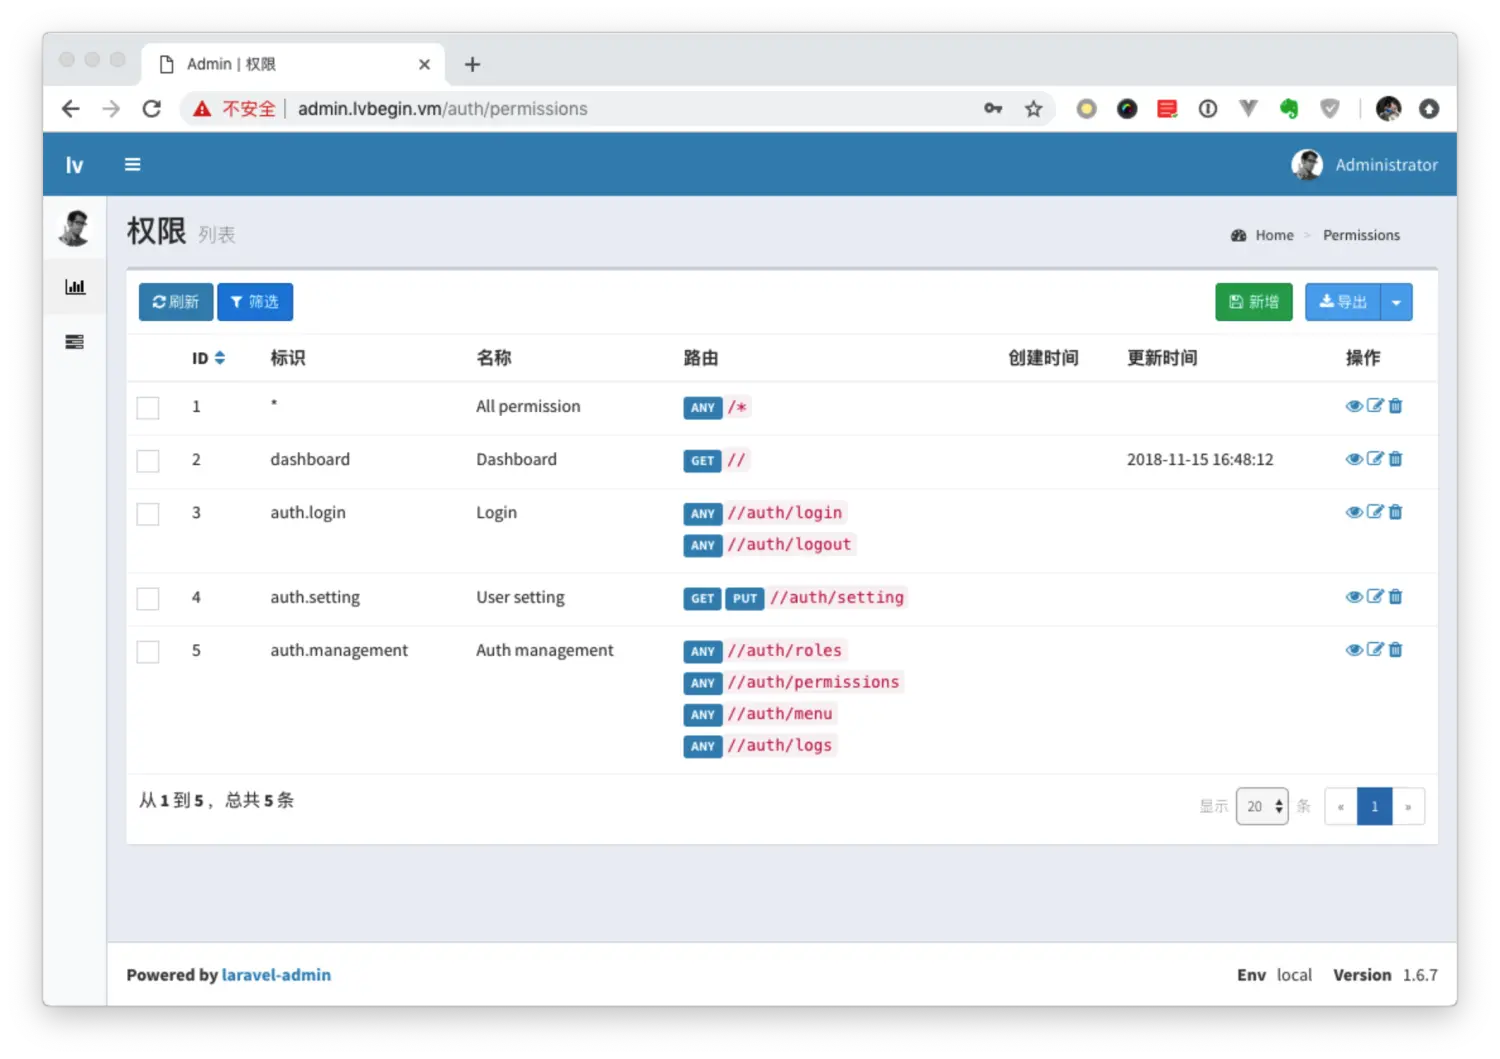Open the per-page 20 rows selector
The width and height of the screenshot is (1500, 1059).
tap(1262, 806)
